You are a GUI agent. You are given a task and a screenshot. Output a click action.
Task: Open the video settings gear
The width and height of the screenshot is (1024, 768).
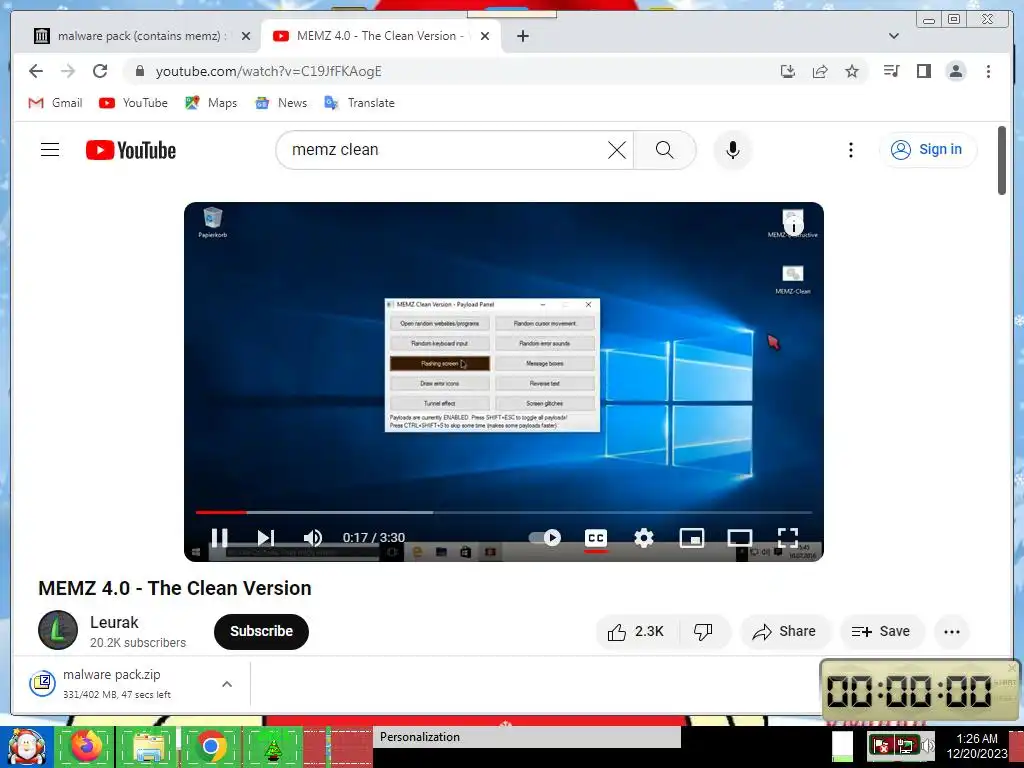643,537
